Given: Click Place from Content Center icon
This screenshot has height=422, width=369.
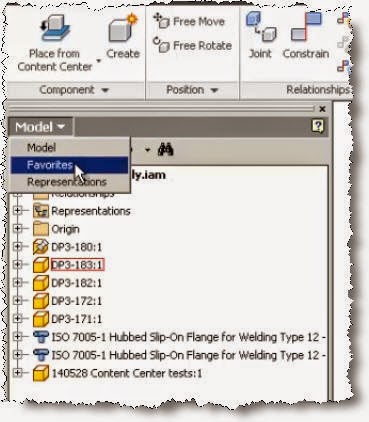Looking at the screenshot, I should tap(55, 28).
